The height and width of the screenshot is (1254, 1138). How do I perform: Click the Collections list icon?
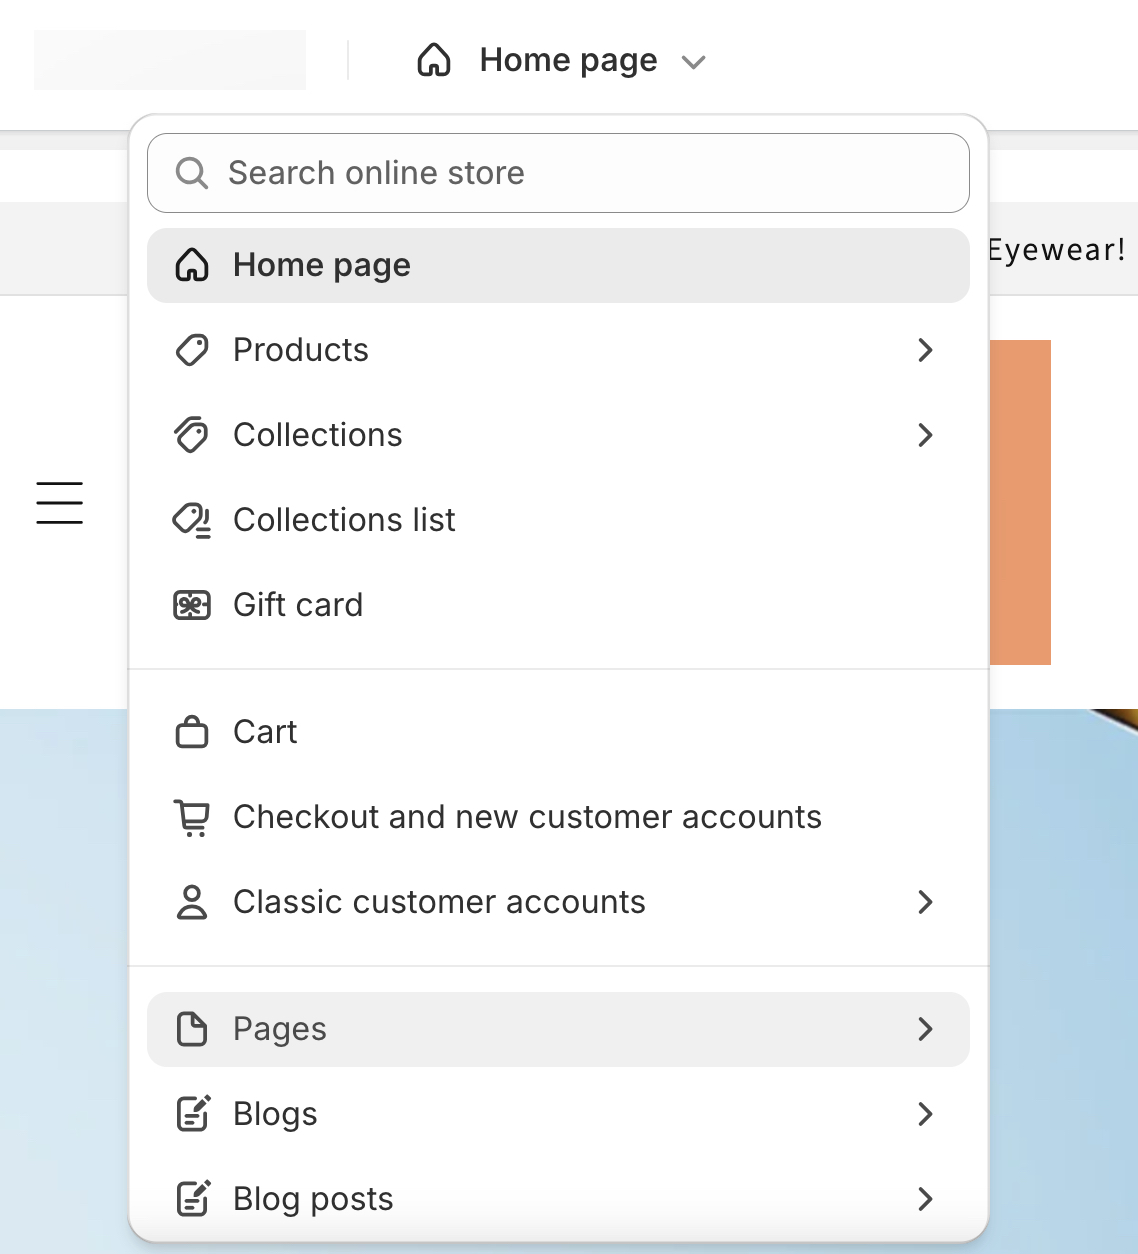click(x=192, y=520)
